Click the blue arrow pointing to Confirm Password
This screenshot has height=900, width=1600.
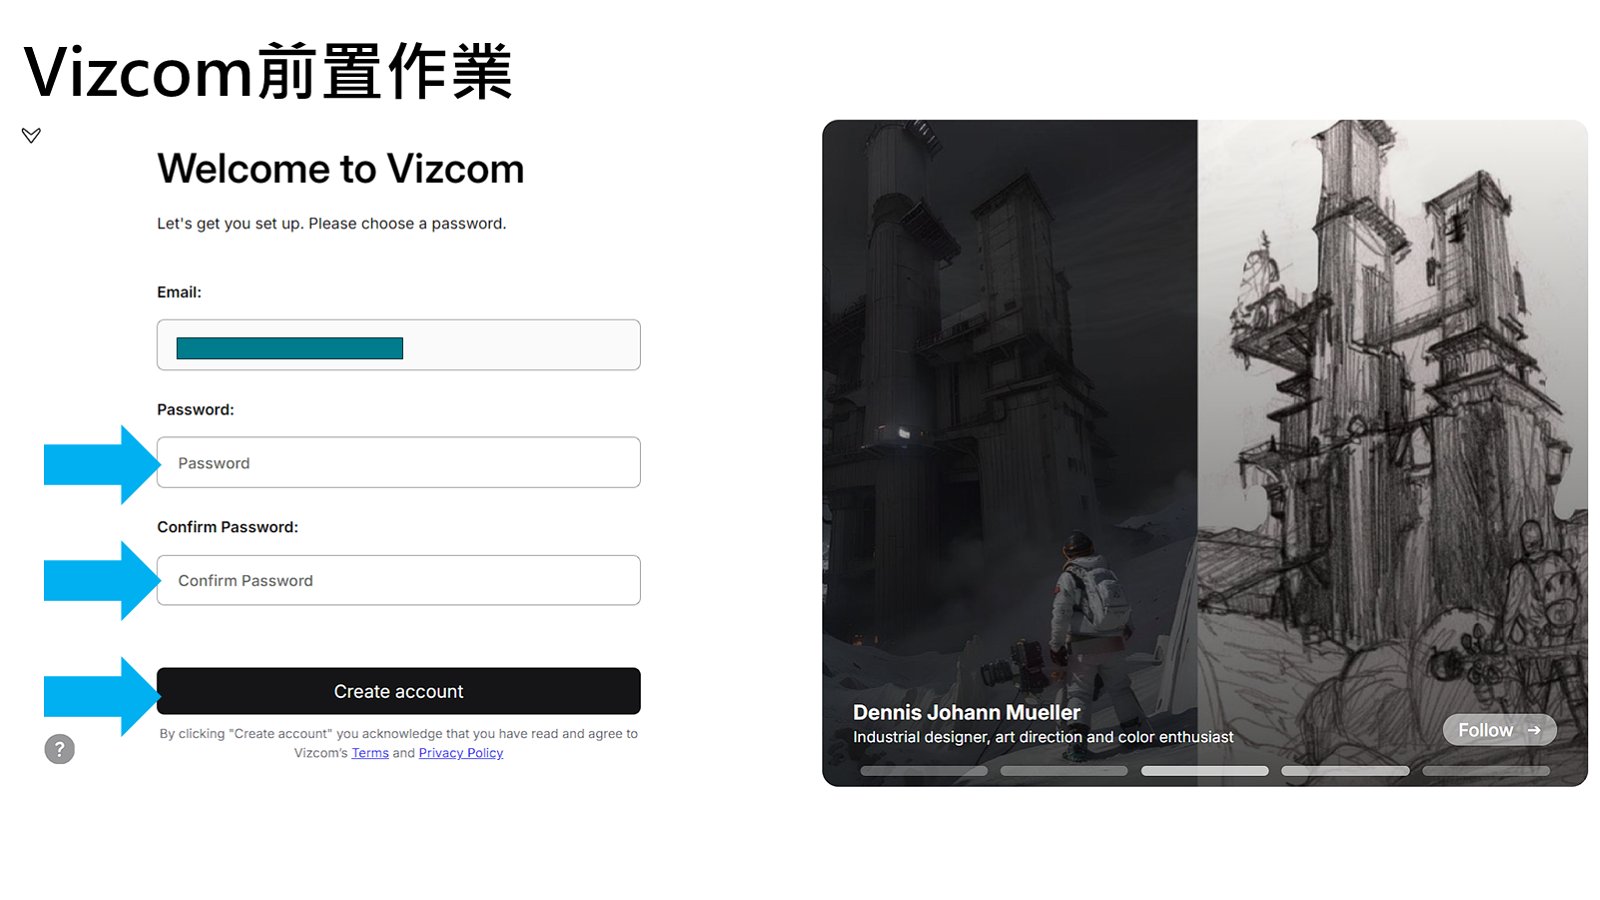[101, 581]
